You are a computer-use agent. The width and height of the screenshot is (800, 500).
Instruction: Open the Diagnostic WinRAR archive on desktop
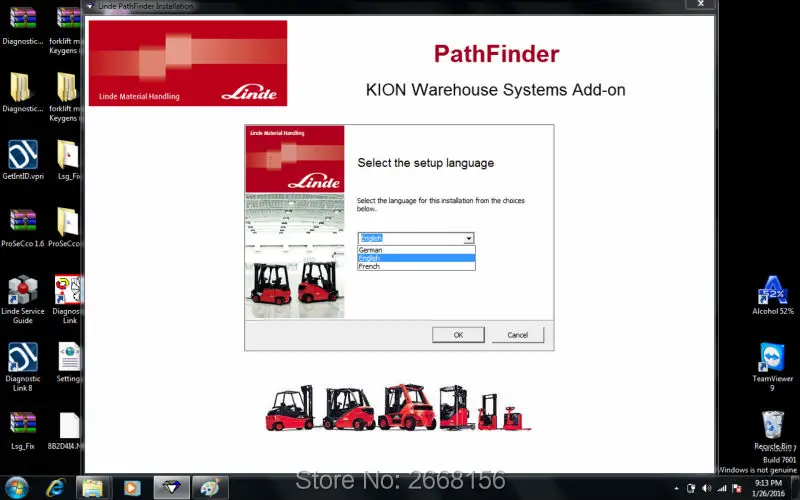click(22, 26)
